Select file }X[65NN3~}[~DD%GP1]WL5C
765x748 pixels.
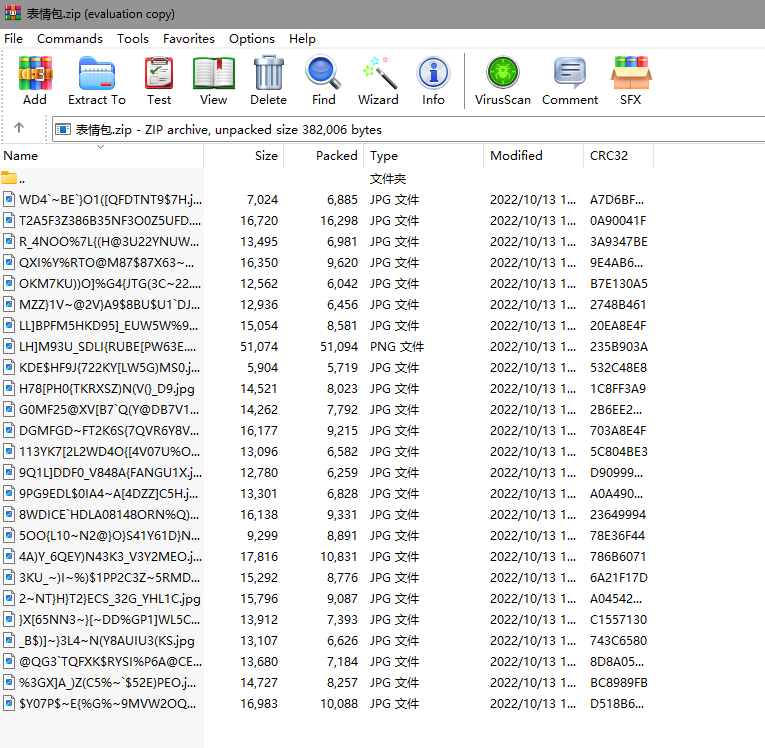pyautogui.click(x=109, y=619)
